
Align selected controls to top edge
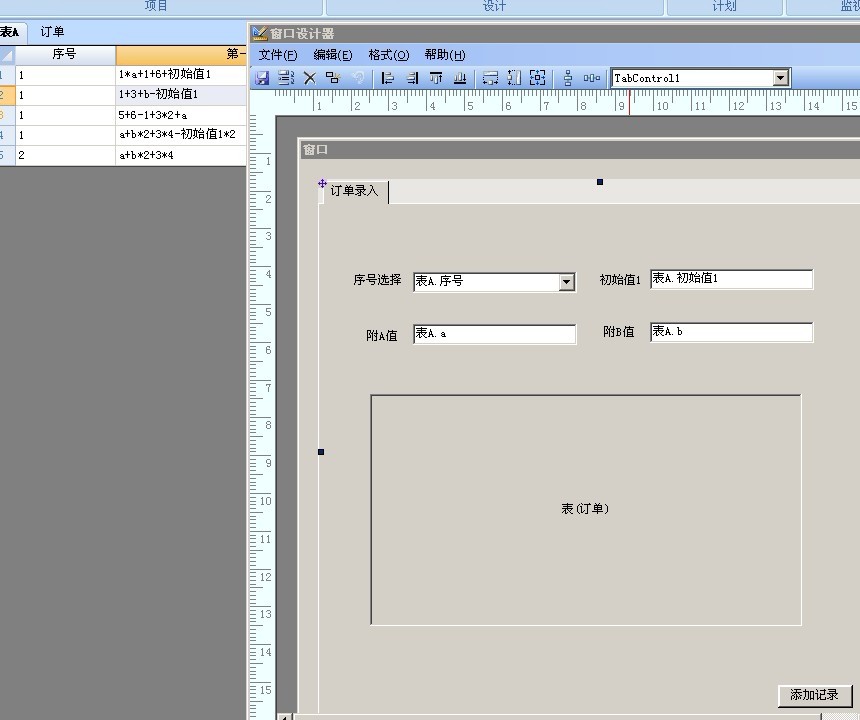pos(436,78)
